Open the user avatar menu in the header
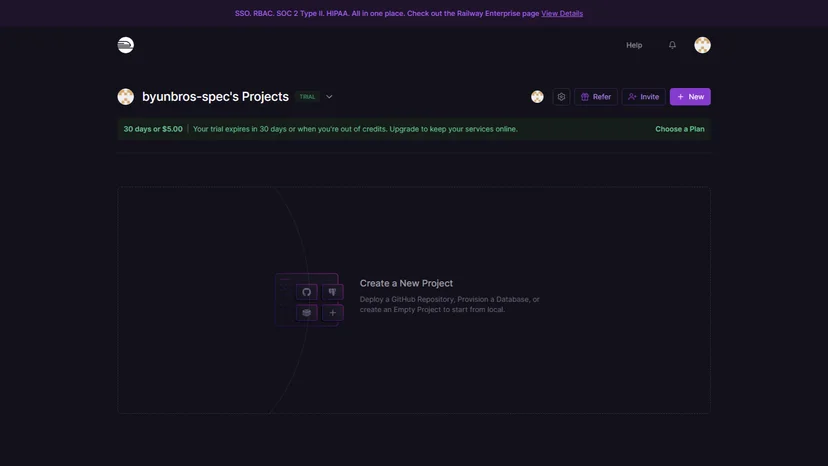The image size is (828, 466). point(702,45)
